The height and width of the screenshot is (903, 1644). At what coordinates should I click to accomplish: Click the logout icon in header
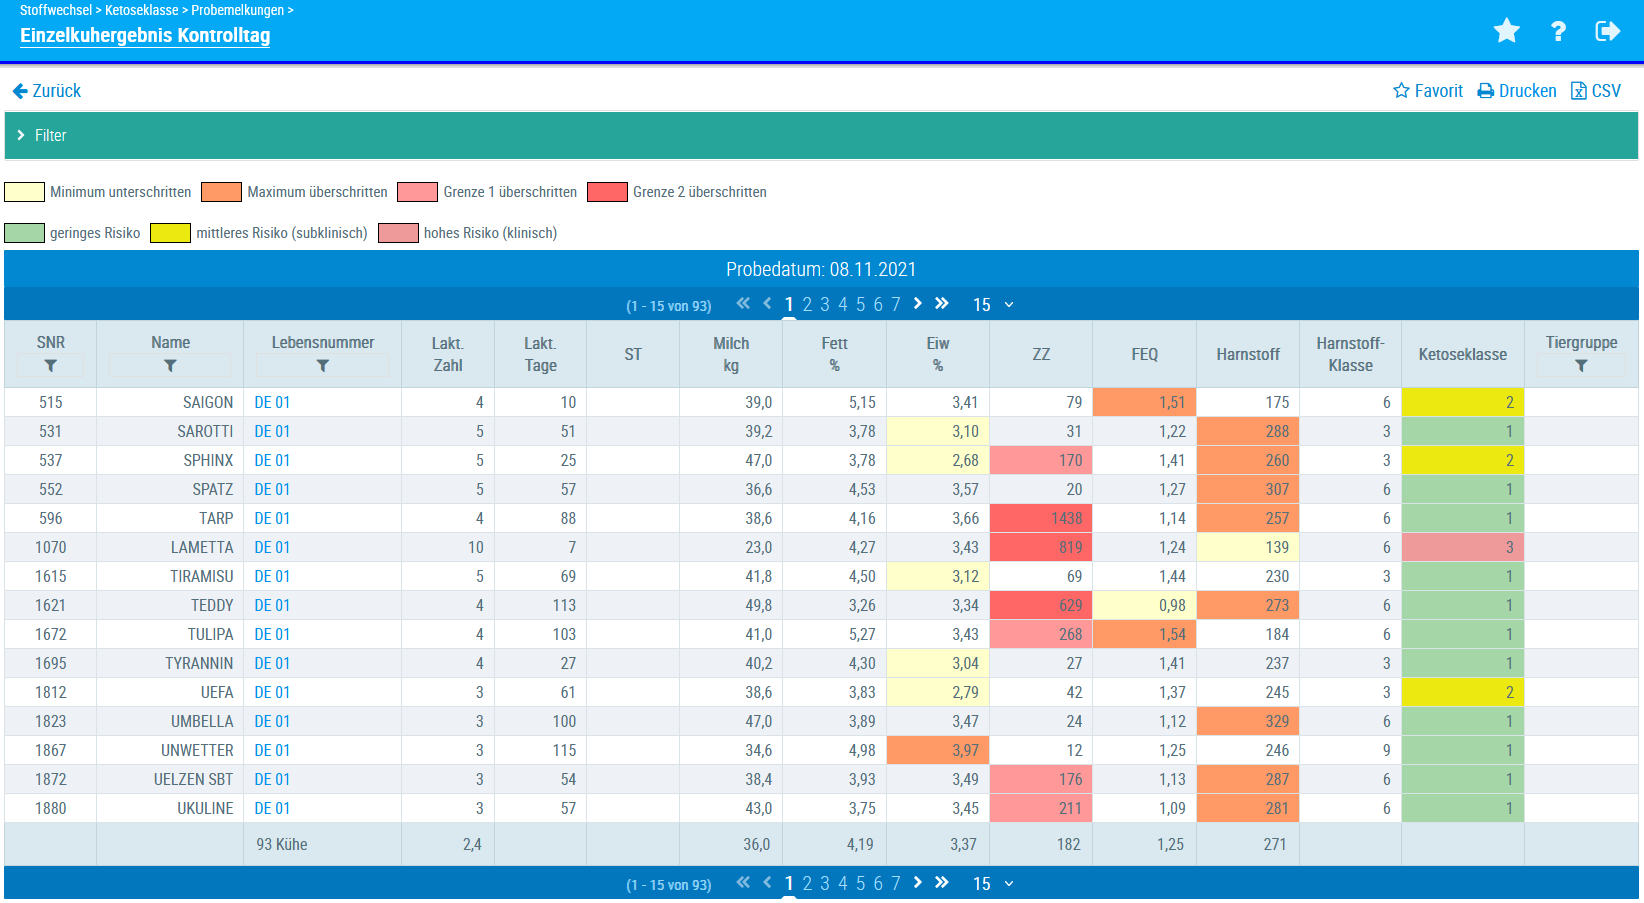pyautogui.click(x=1607, y=32)
